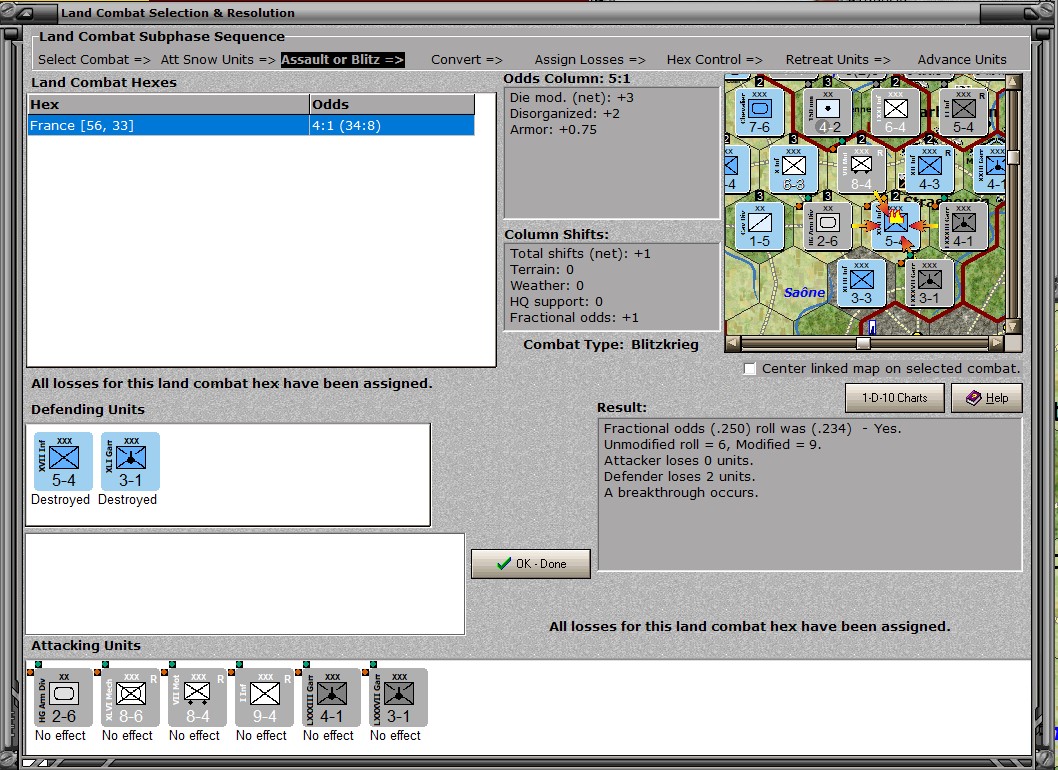Click the gray 3-1 garrison on the map

(929, 283)
